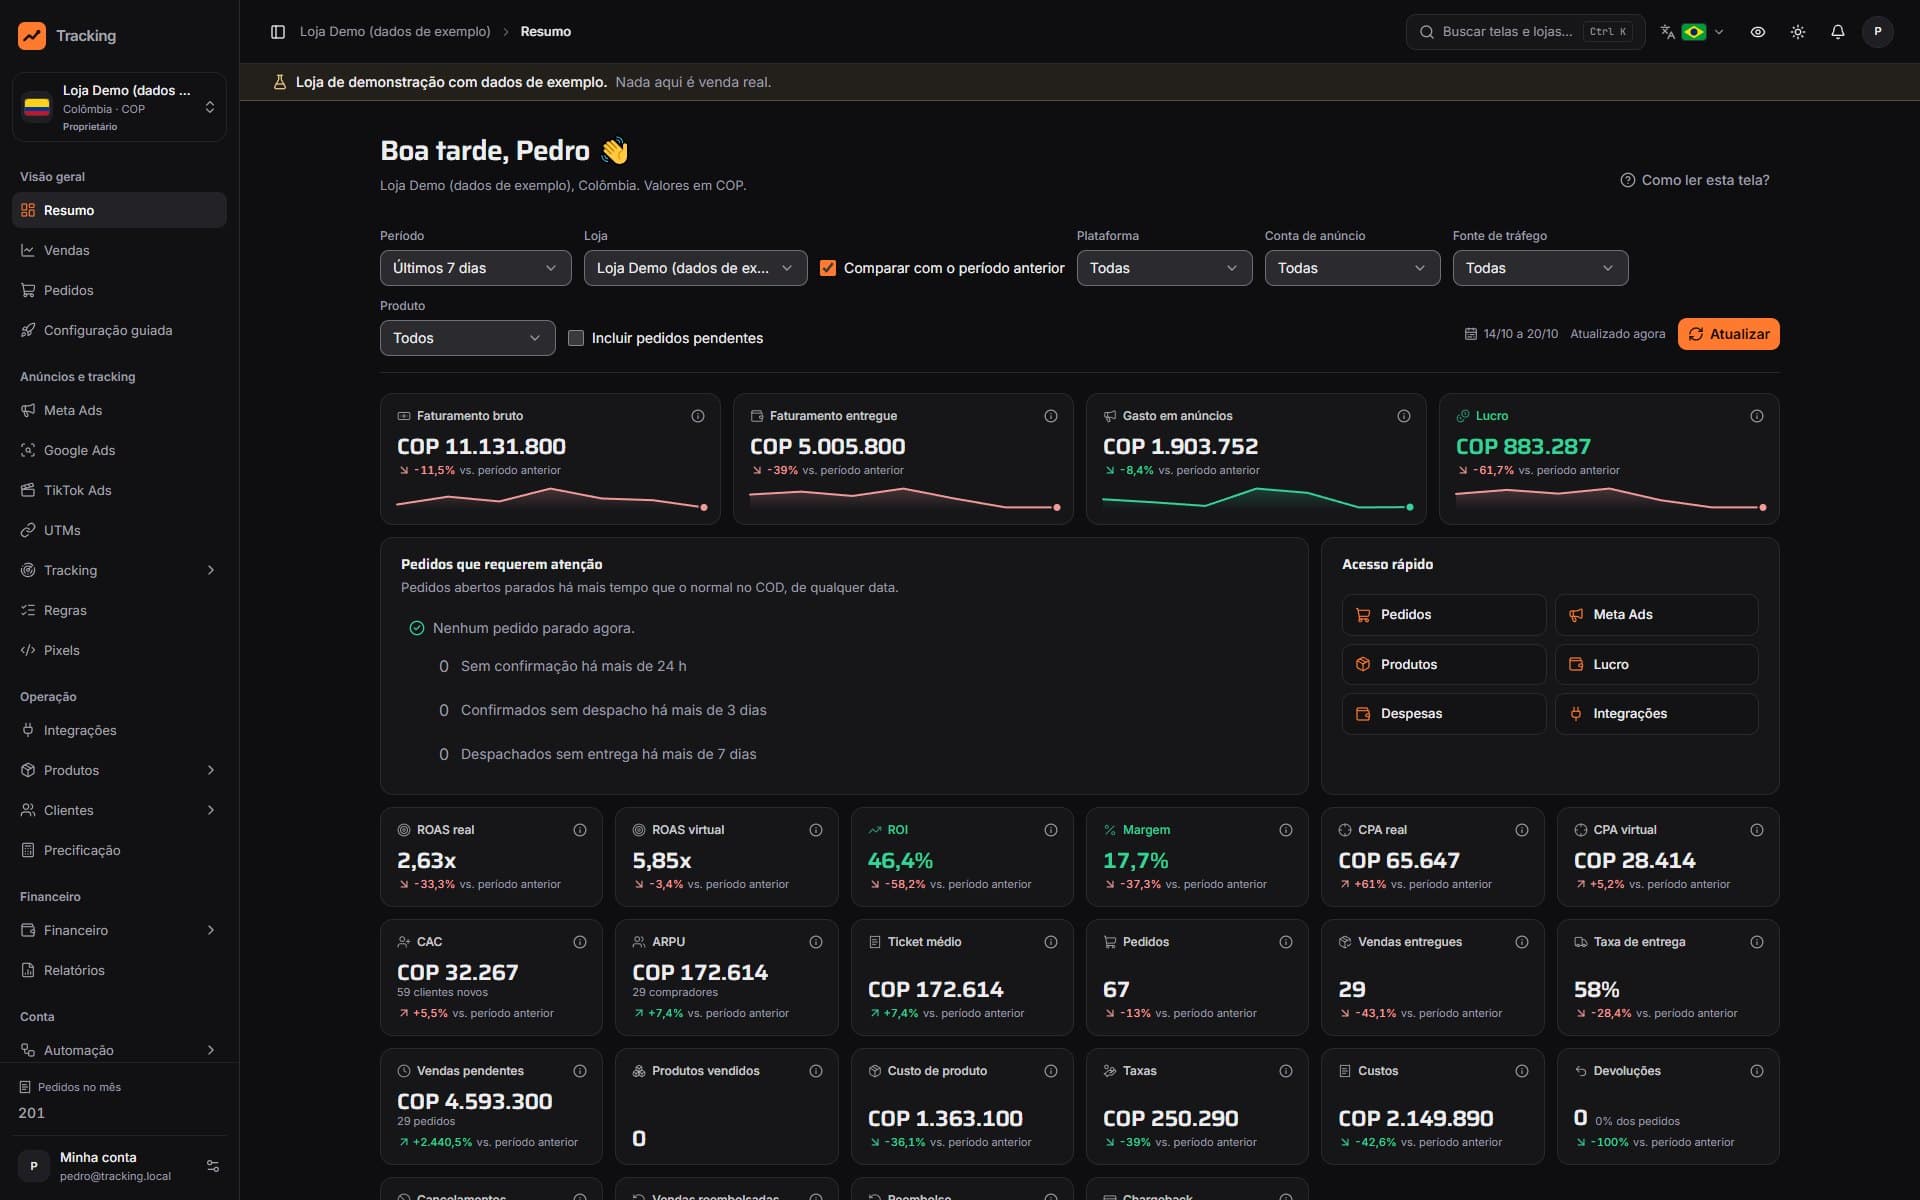Open info icon on Faturamento bruto card
Viewport: 1920px width, 1200px height.
point(698,416)
